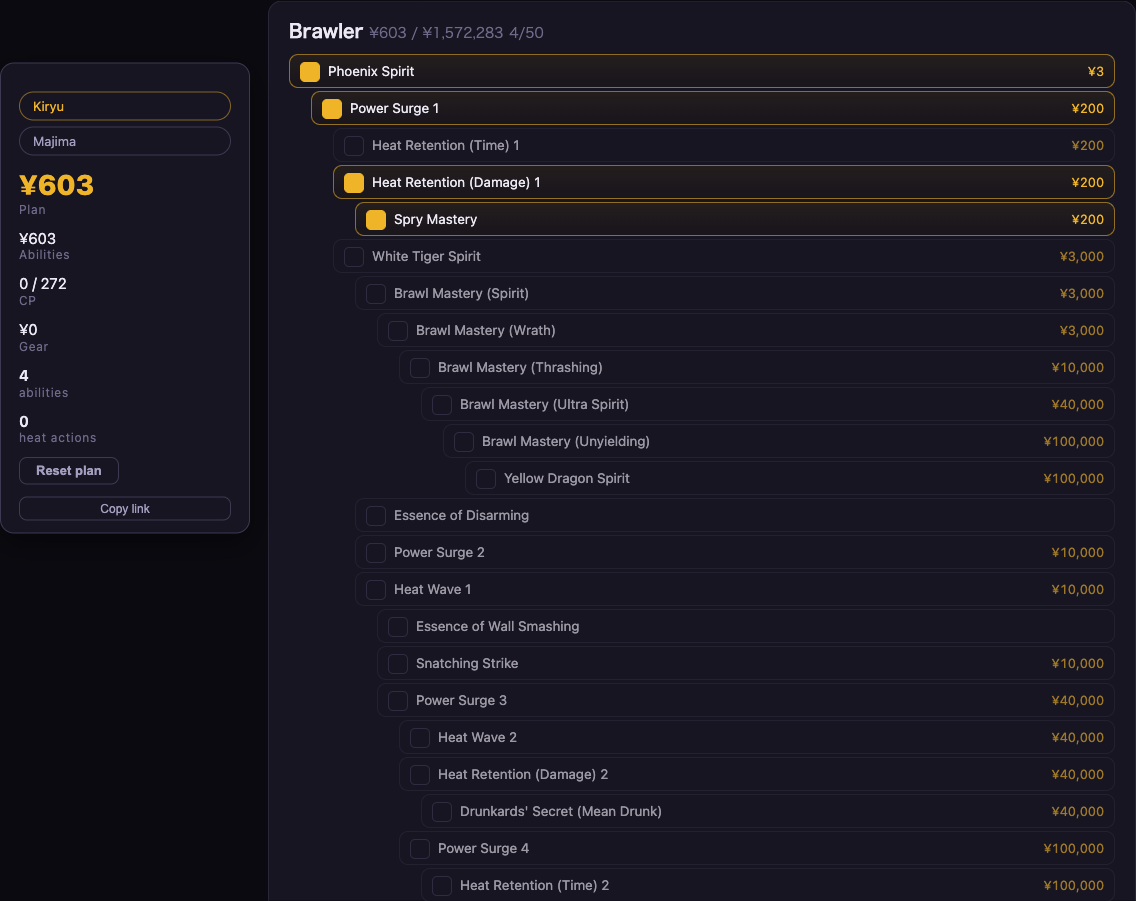Check the Essence of Wall Smashing checkbox
The width and height of the screenshot is (1136, 901).
(x=398, y=626)
